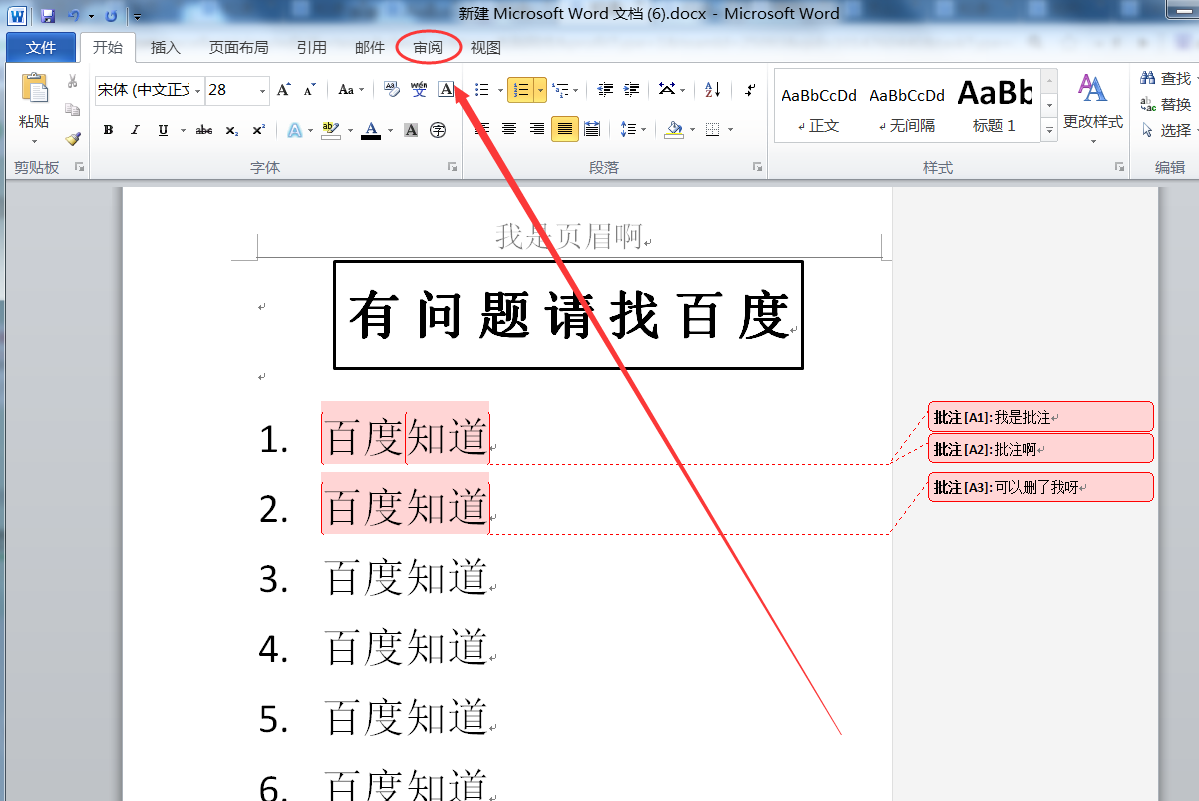Select the Phonetic Guide icon
The image size is (1199, 801).
[418, 89]
